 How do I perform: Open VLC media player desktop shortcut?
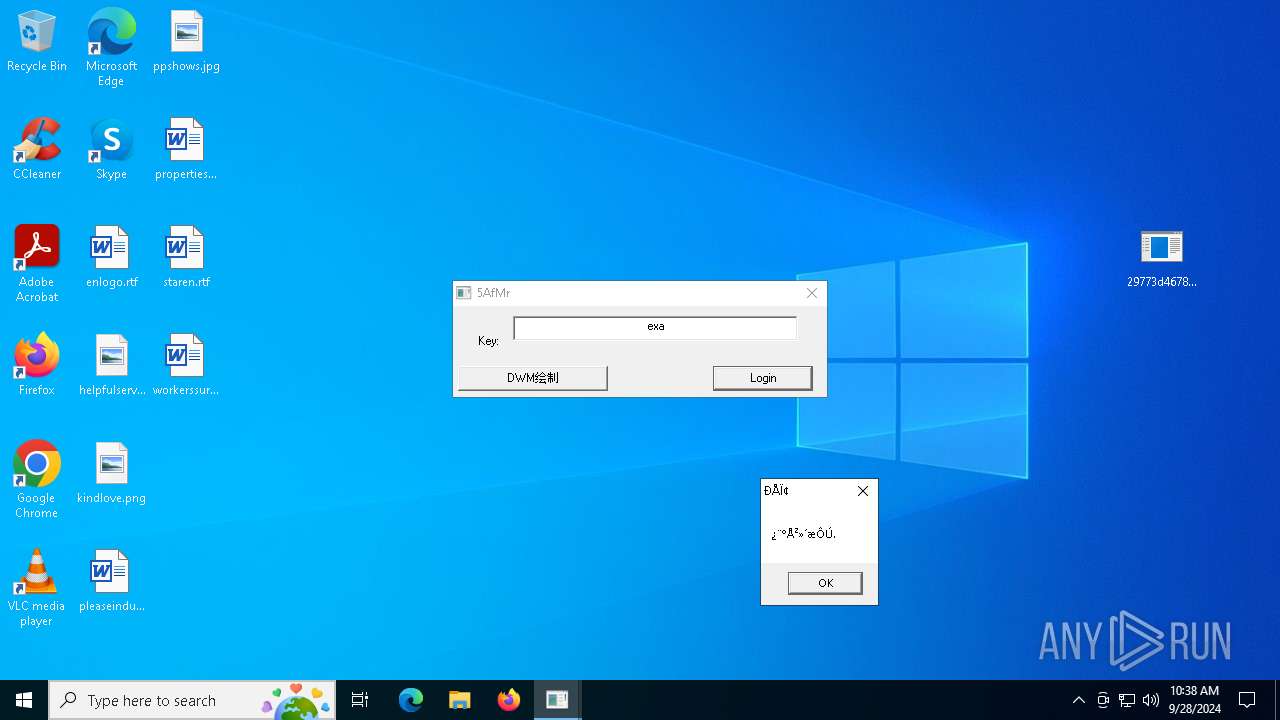[37, 588]
